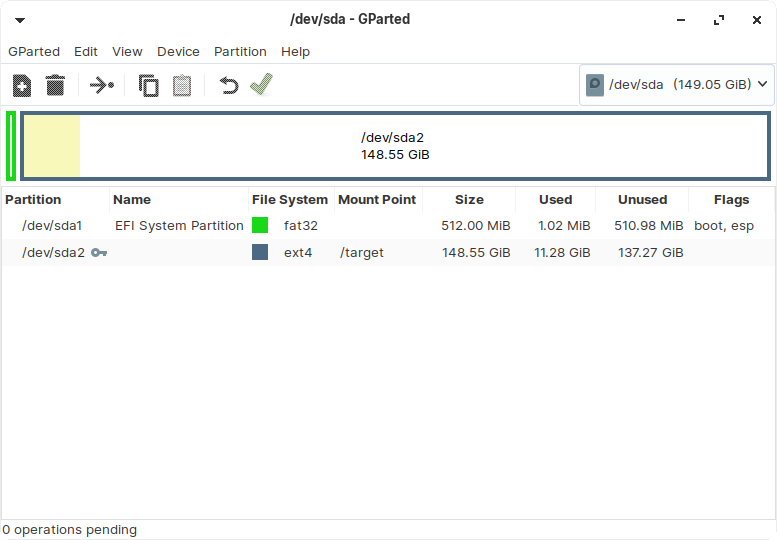
Task: Open the window menu arrow in title bar
Action: click(x=19, y=19)
